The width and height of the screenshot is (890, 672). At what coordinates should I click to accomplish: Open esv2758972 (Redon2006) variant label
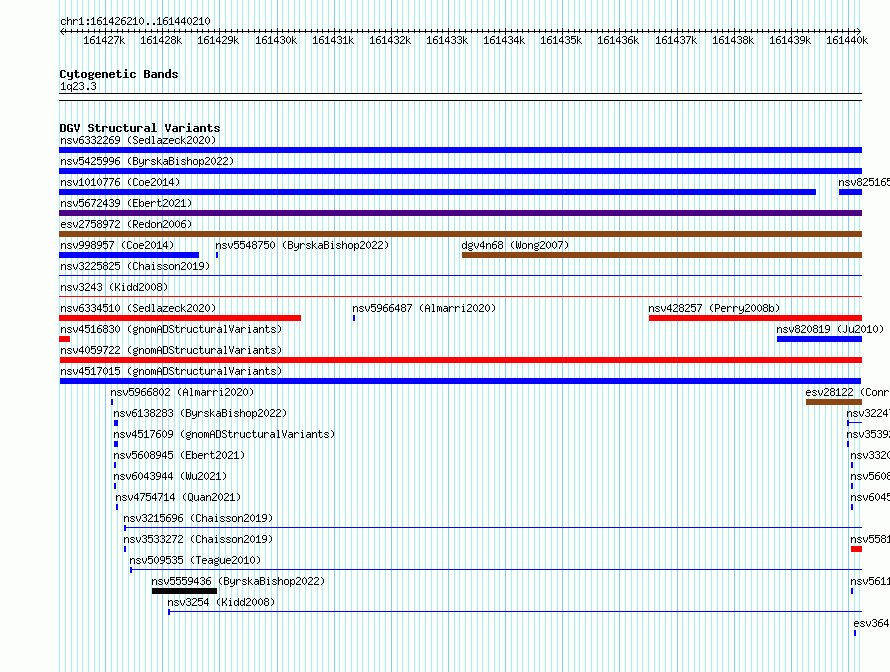tap(126, 224)
